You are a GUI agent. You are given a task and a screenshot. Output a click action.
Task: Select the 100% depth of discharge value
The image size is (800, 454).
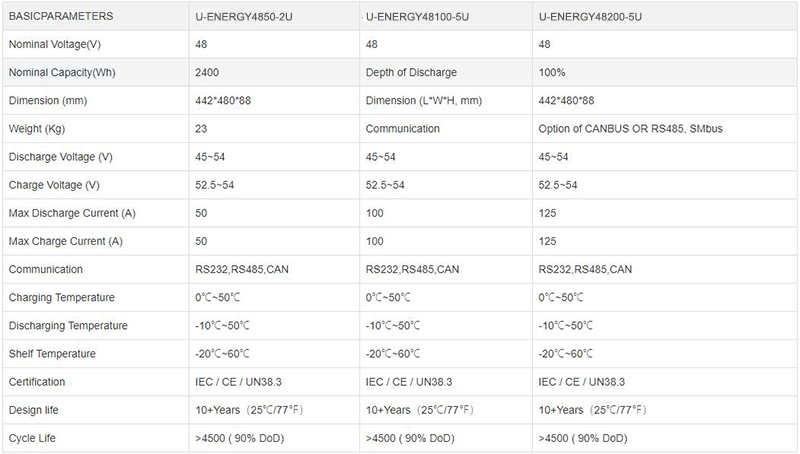pos(552,72)
